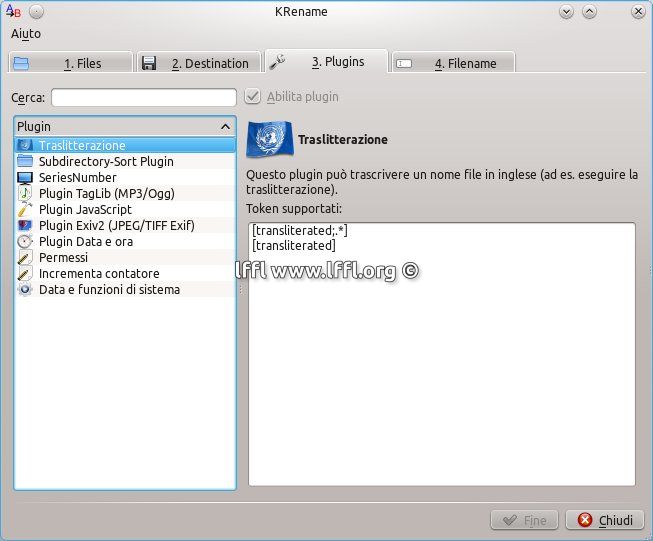Click the wrench icon on Plugins tab
This screenshot has height=541, width=653.
coord(277,62)
